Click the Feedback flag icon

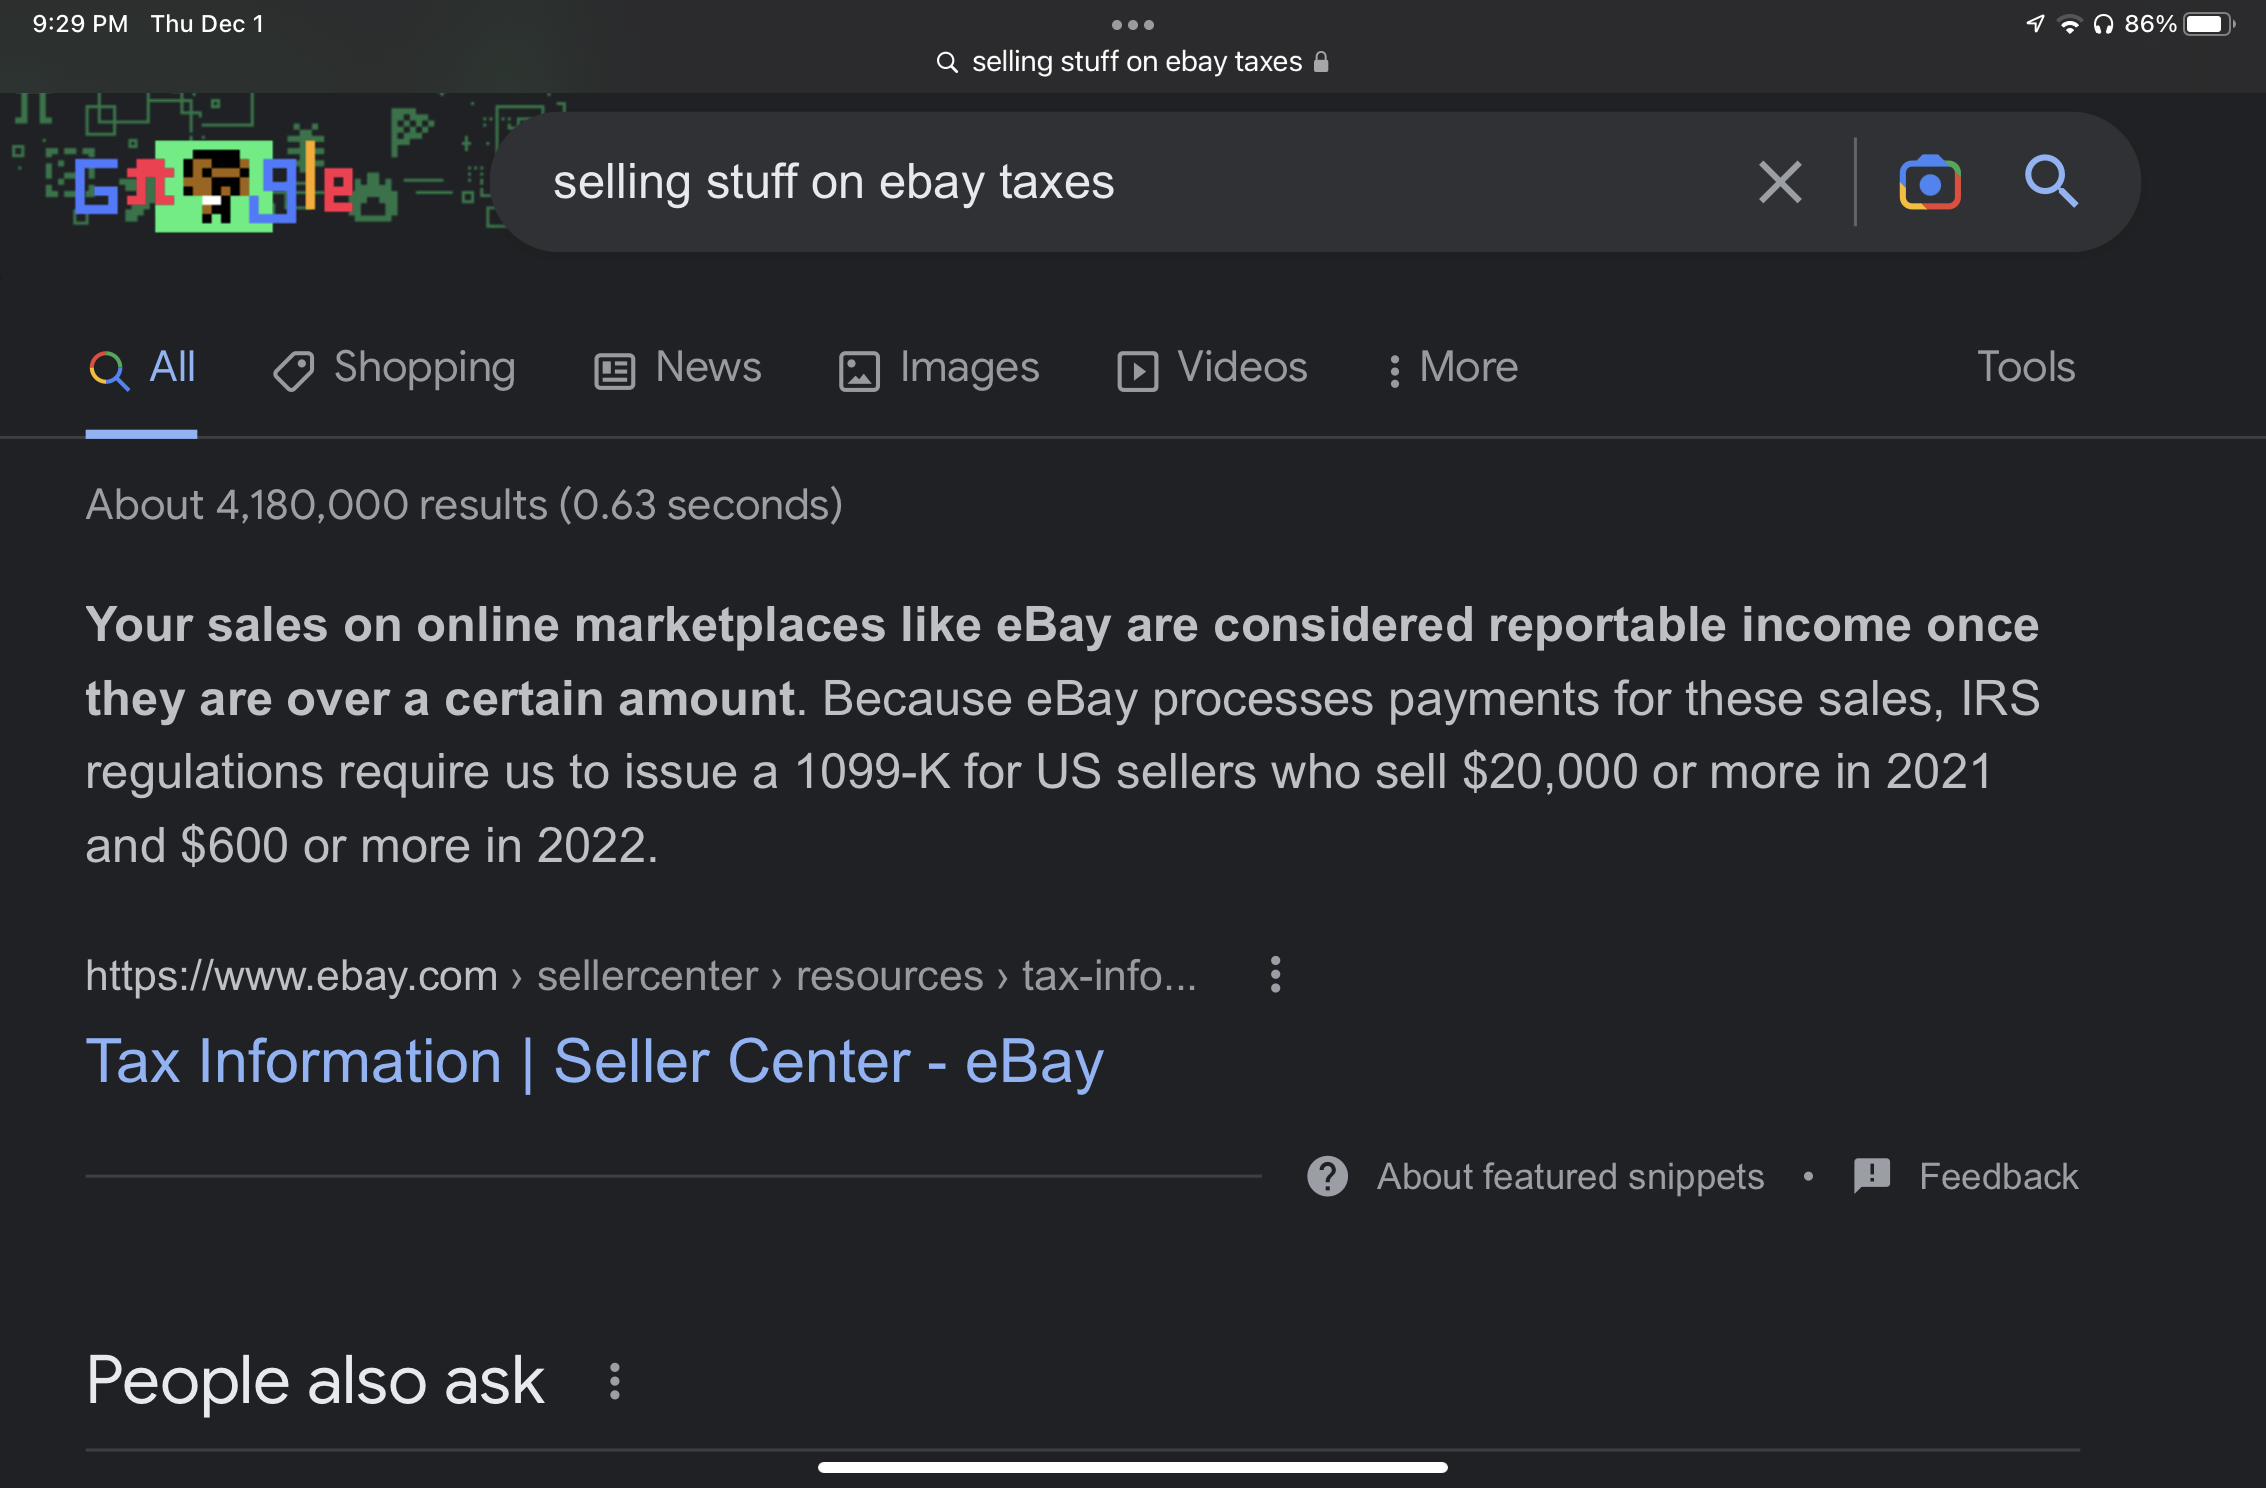1871,1176
